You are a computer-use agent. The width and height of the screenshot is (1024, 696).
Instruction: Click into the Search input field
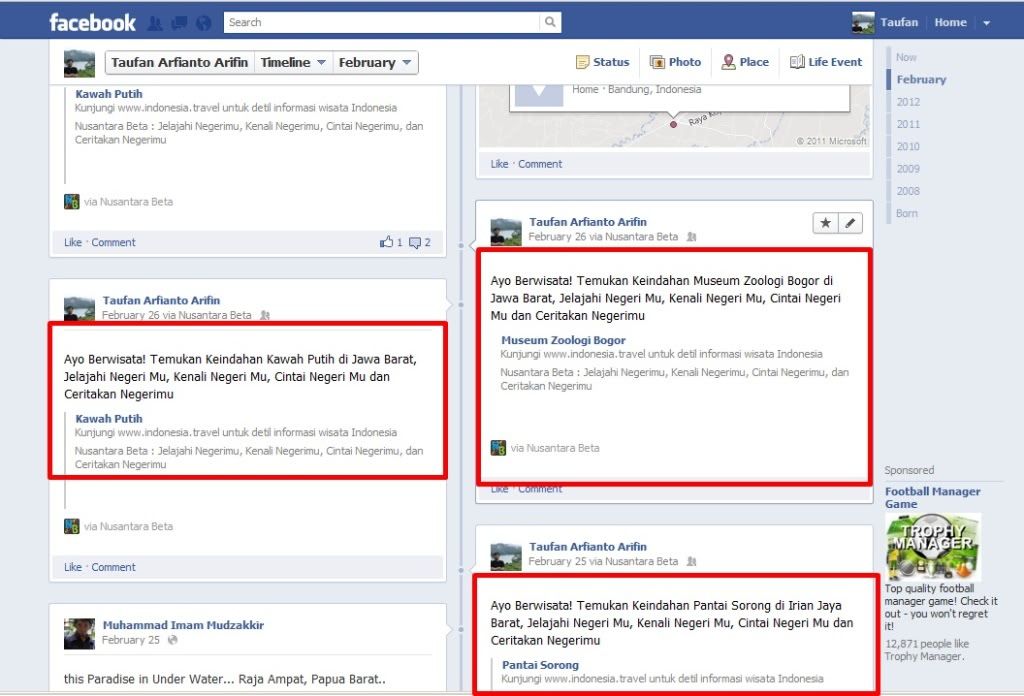[x=382, y=22]
